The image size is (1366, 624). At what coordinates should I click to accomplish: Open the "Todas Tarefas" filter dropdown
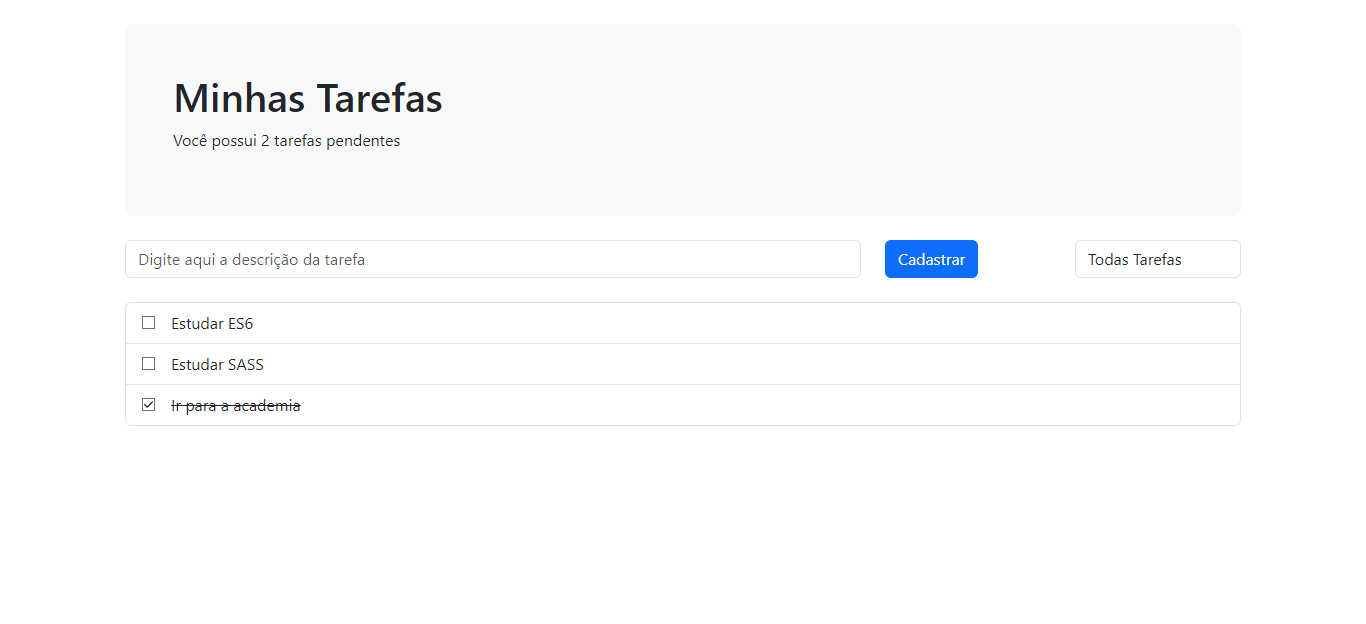click(x=1157, y=259)
